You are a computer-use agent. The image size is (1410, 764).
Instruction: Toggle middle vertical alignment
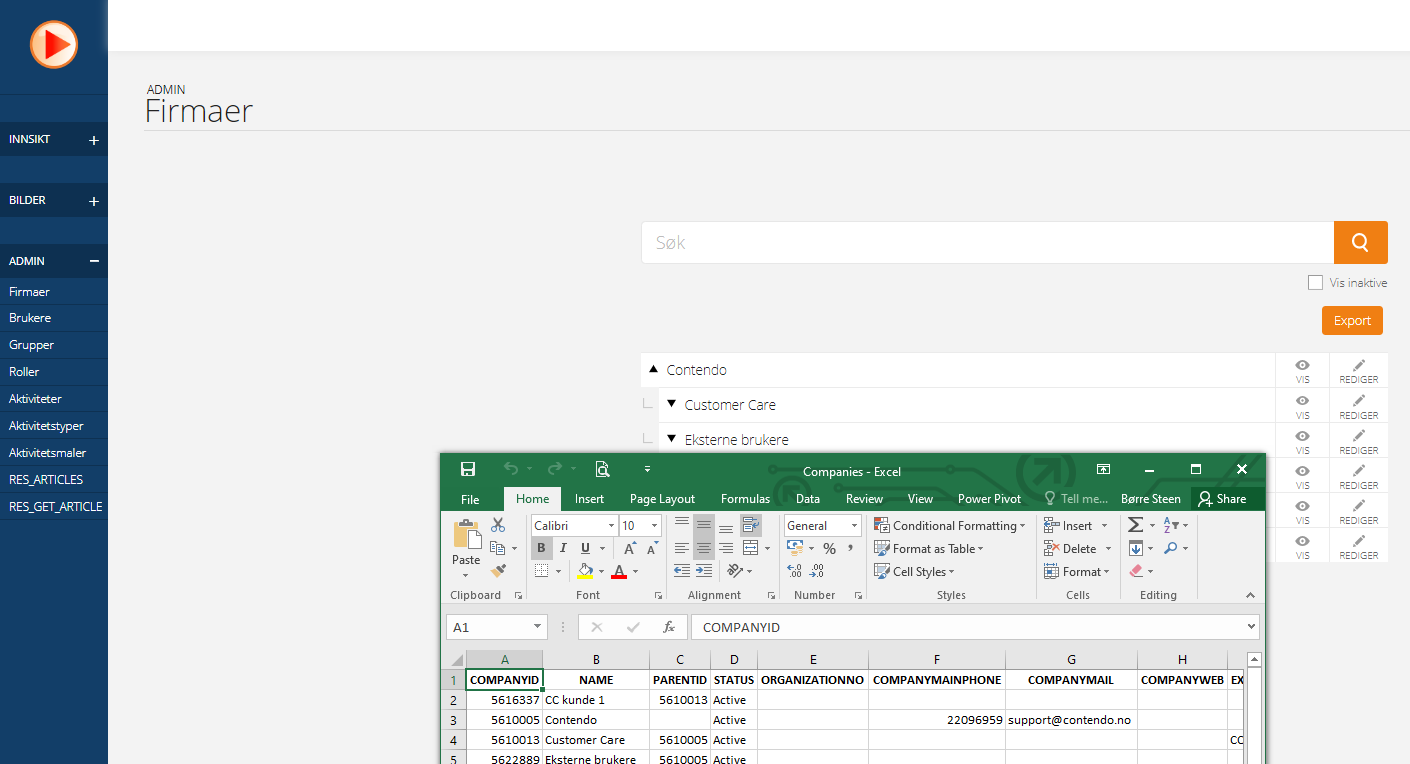[704, 525]
